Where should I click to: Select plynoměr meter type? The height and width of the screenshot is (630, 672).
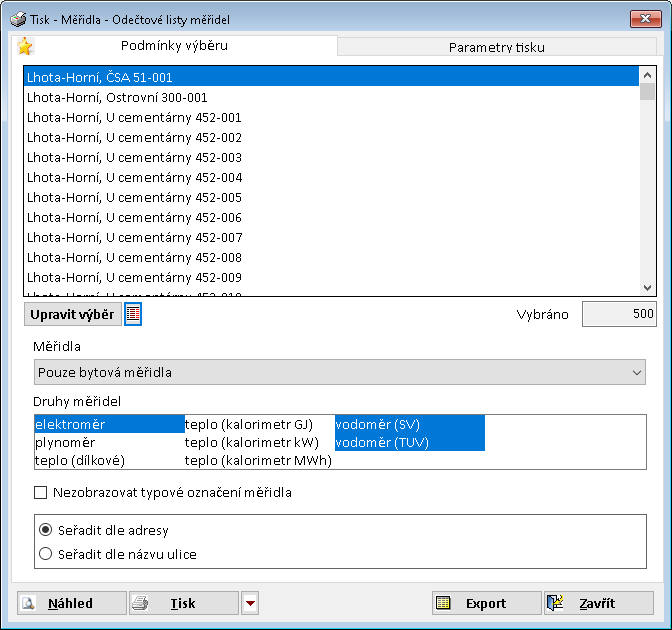(x=64, y=442)
